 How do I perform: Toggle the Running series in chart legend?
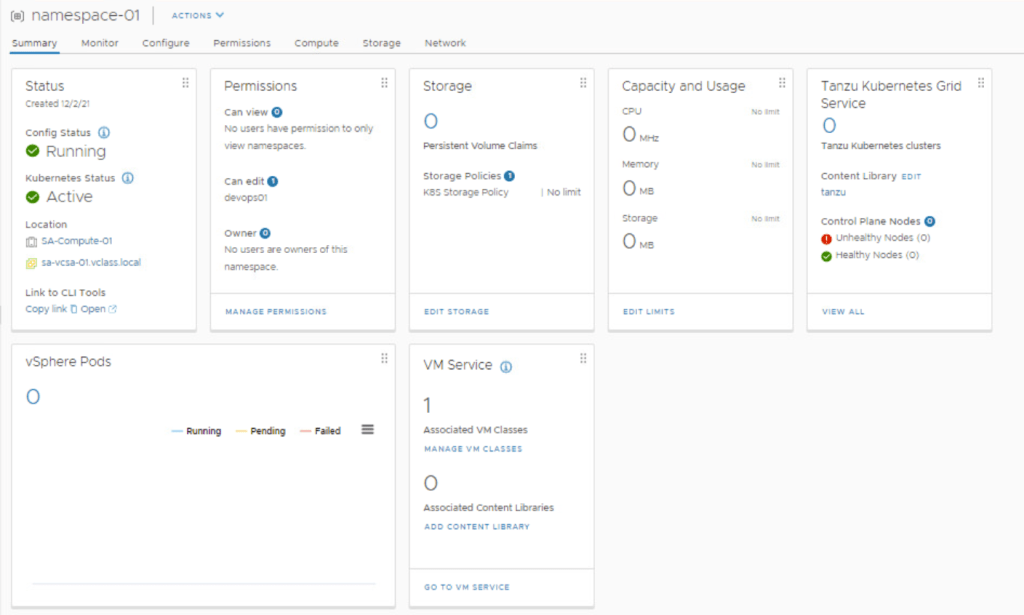(197, 431)
